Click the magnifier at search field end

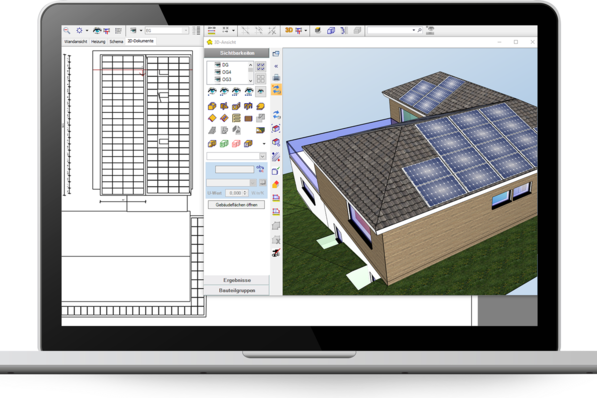pyautogui.click(x=419, y=30)
